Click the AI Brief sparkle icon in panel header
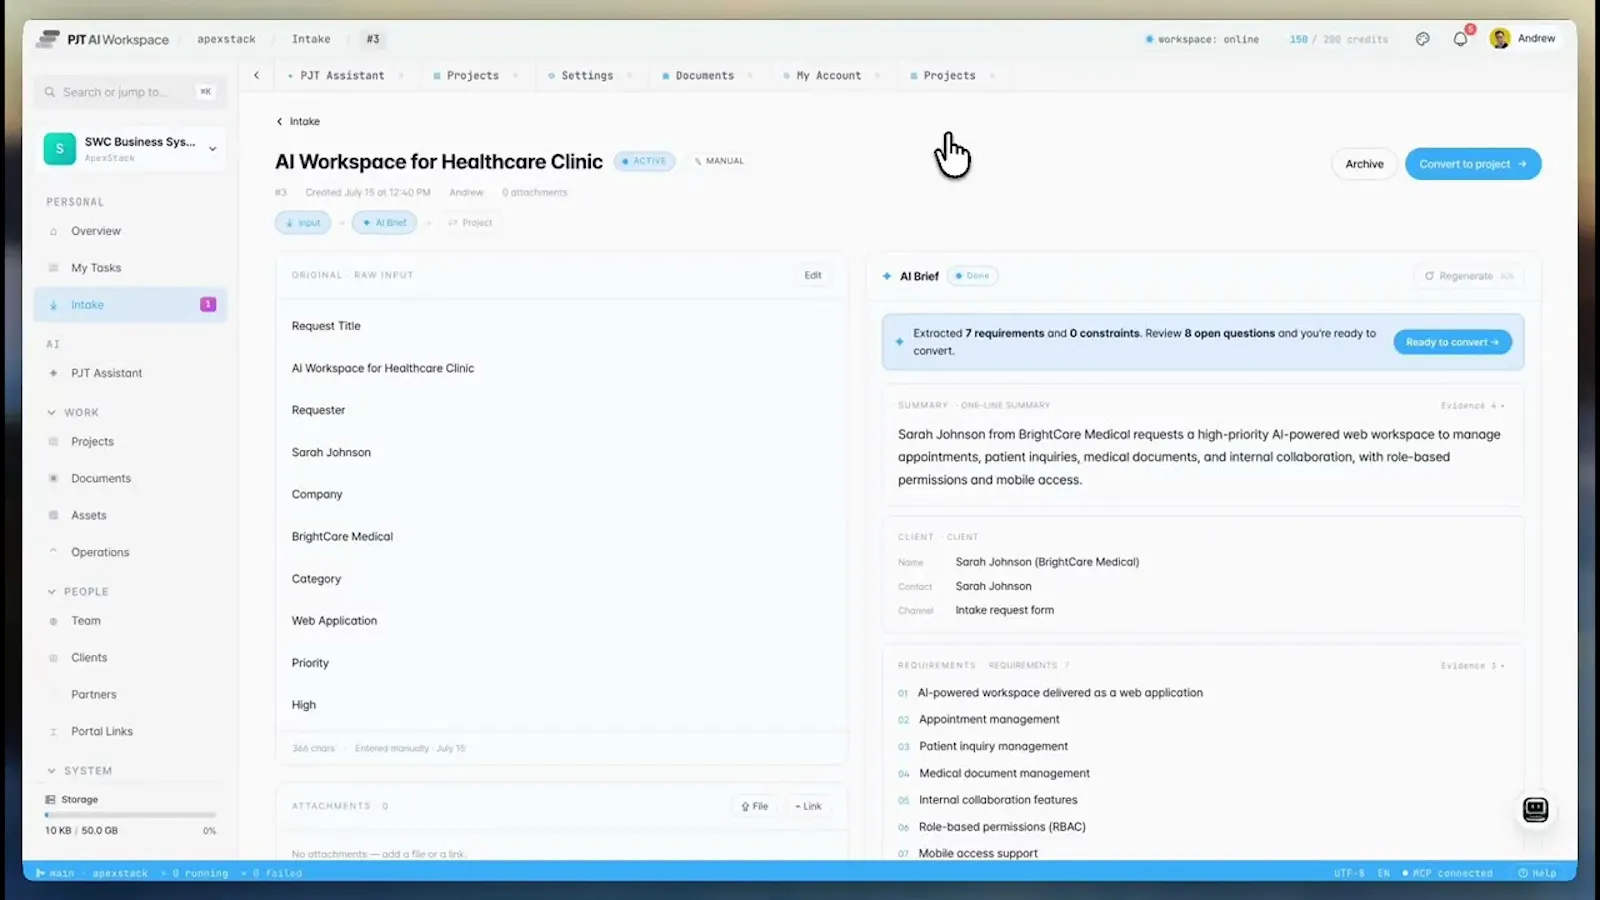This screenshot has height=900, width=1600. [x=887, y=276]
